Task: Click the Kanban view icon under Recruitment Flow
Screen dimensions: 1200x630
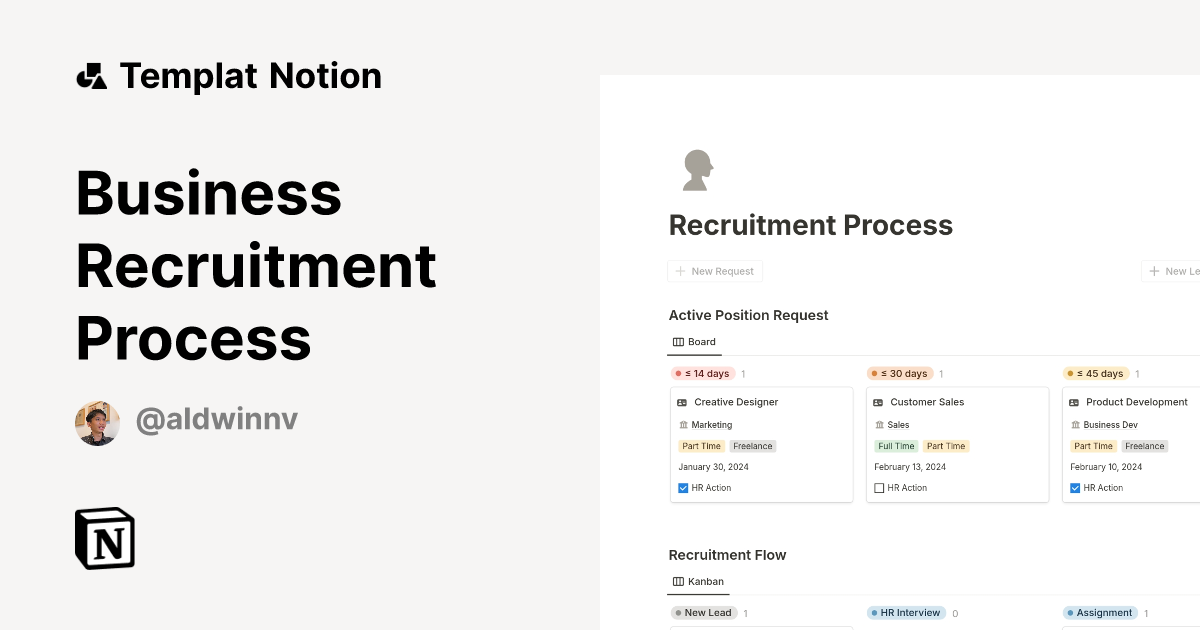Action: 678,581
